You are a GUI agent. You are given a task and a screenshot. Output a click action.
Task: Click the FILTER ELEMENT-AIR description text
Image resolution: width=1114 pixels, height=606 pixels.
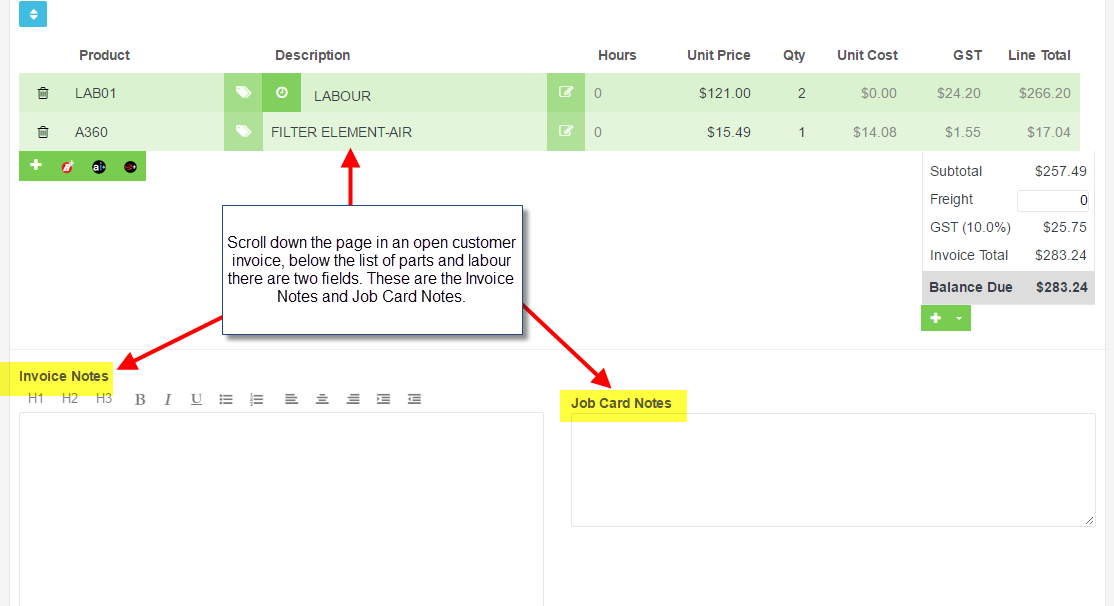[341, 132]
